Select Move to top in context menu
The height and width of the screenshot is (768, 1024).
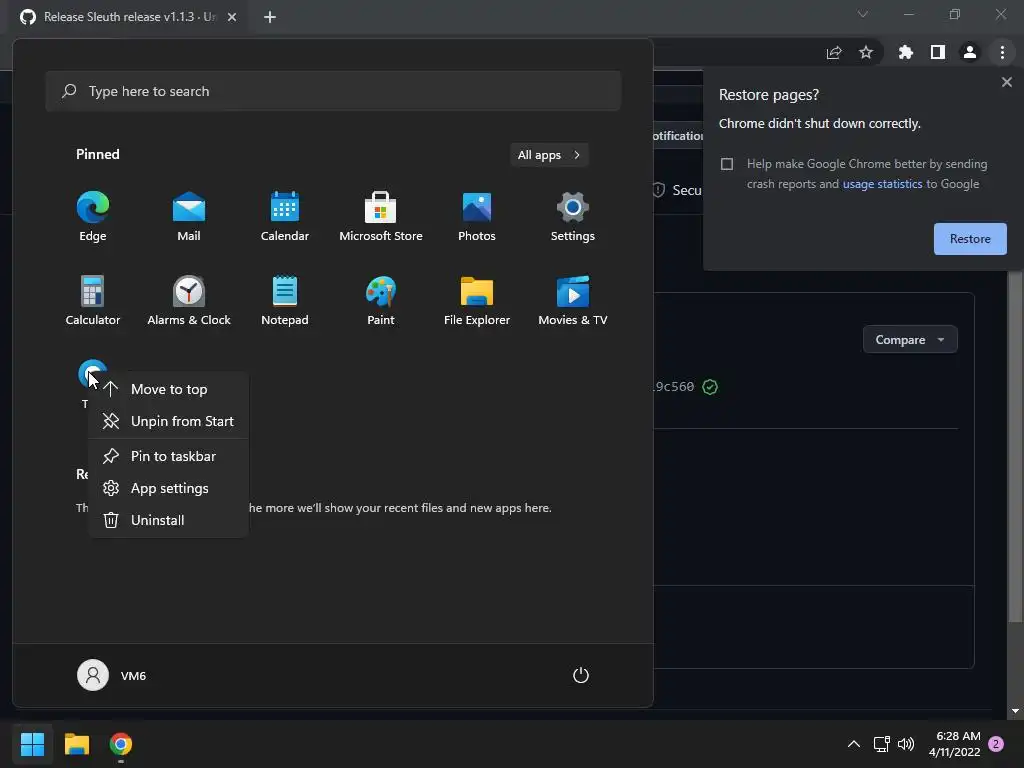click(168, 389)
